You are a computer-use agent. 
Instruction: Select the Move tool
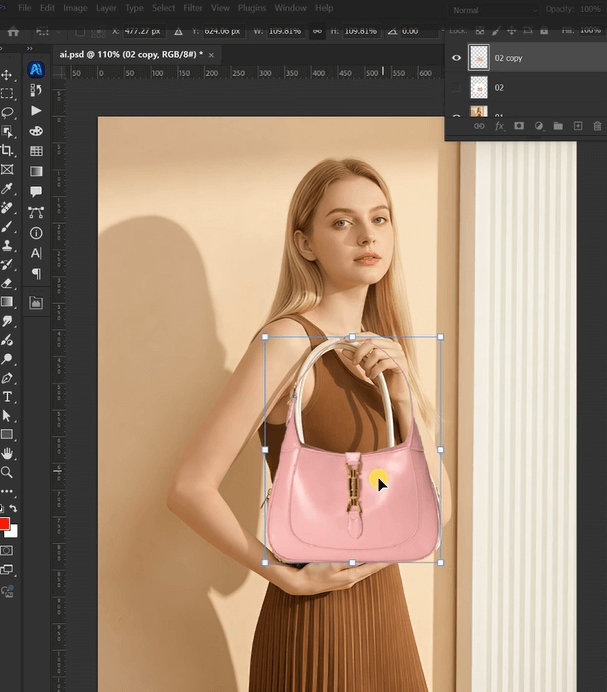coord(7,75)
